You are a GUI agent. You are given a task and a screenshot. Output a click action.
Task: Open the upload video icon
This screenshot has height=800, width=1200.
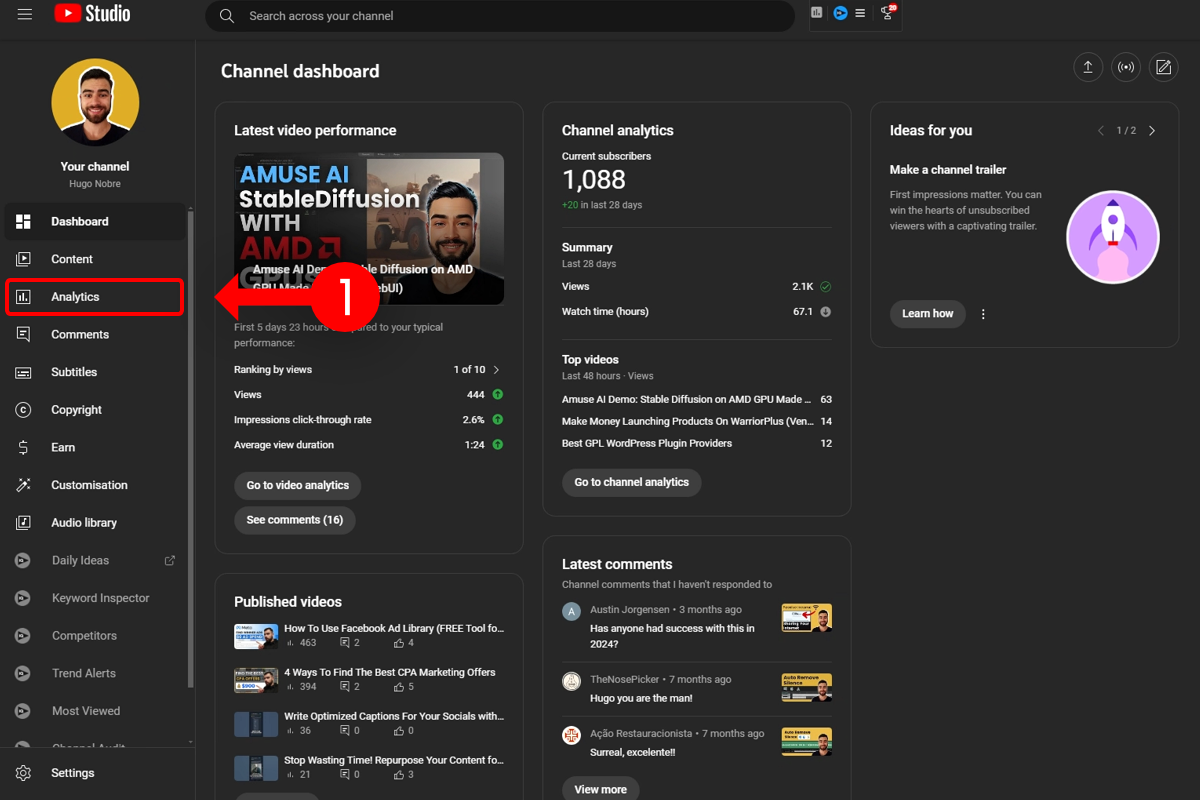click(1088, 67)
